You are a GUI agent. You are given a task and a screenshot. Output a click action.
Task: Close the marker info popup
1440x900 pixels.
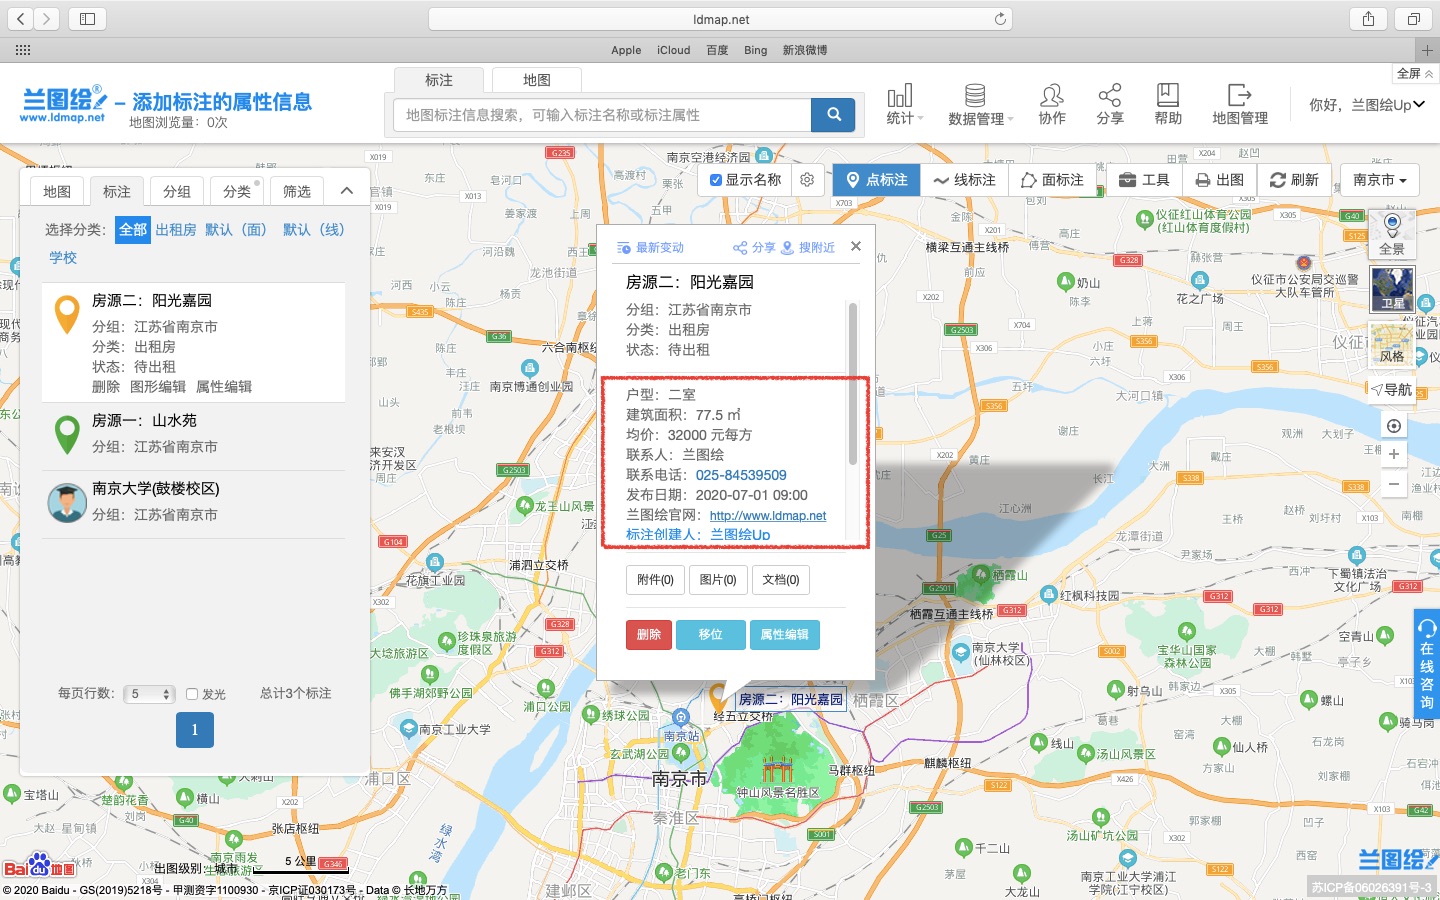coord(855,246)
